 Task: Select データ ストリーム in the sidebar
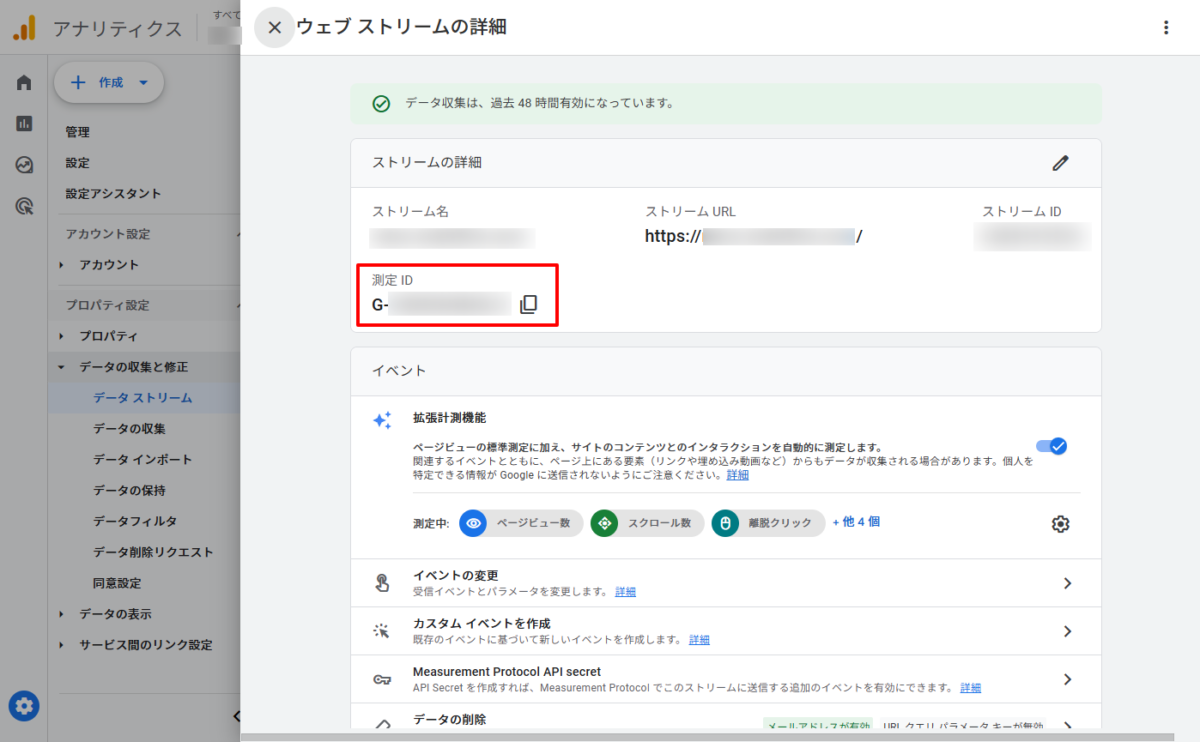click(142, 398)
